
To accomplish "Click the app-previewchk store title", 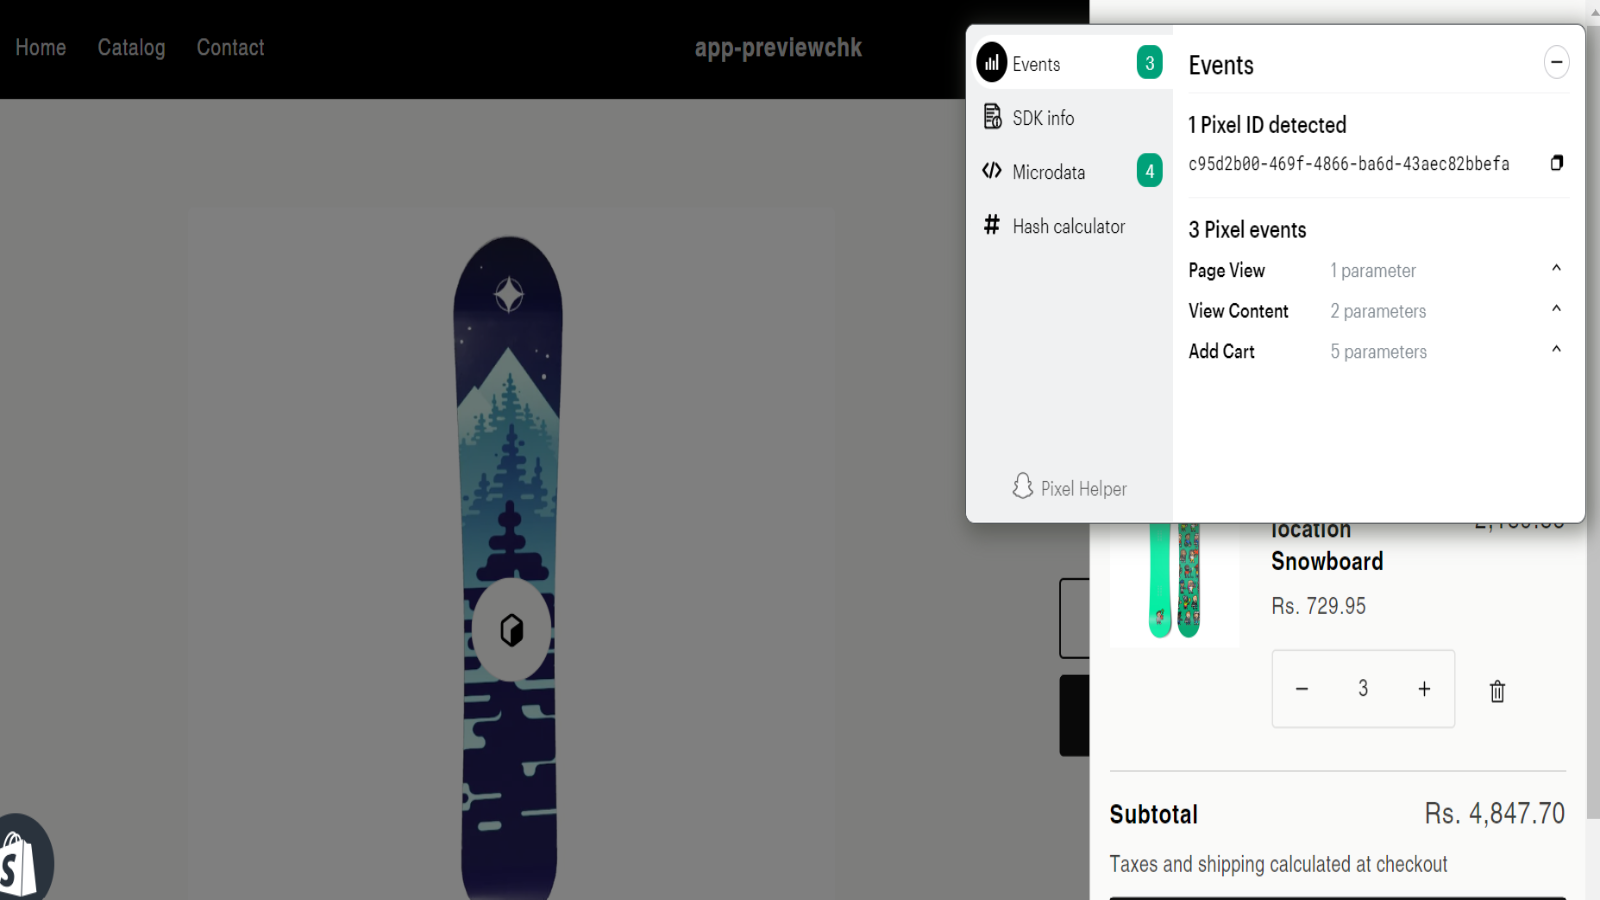I will click(x=778, y=48).
